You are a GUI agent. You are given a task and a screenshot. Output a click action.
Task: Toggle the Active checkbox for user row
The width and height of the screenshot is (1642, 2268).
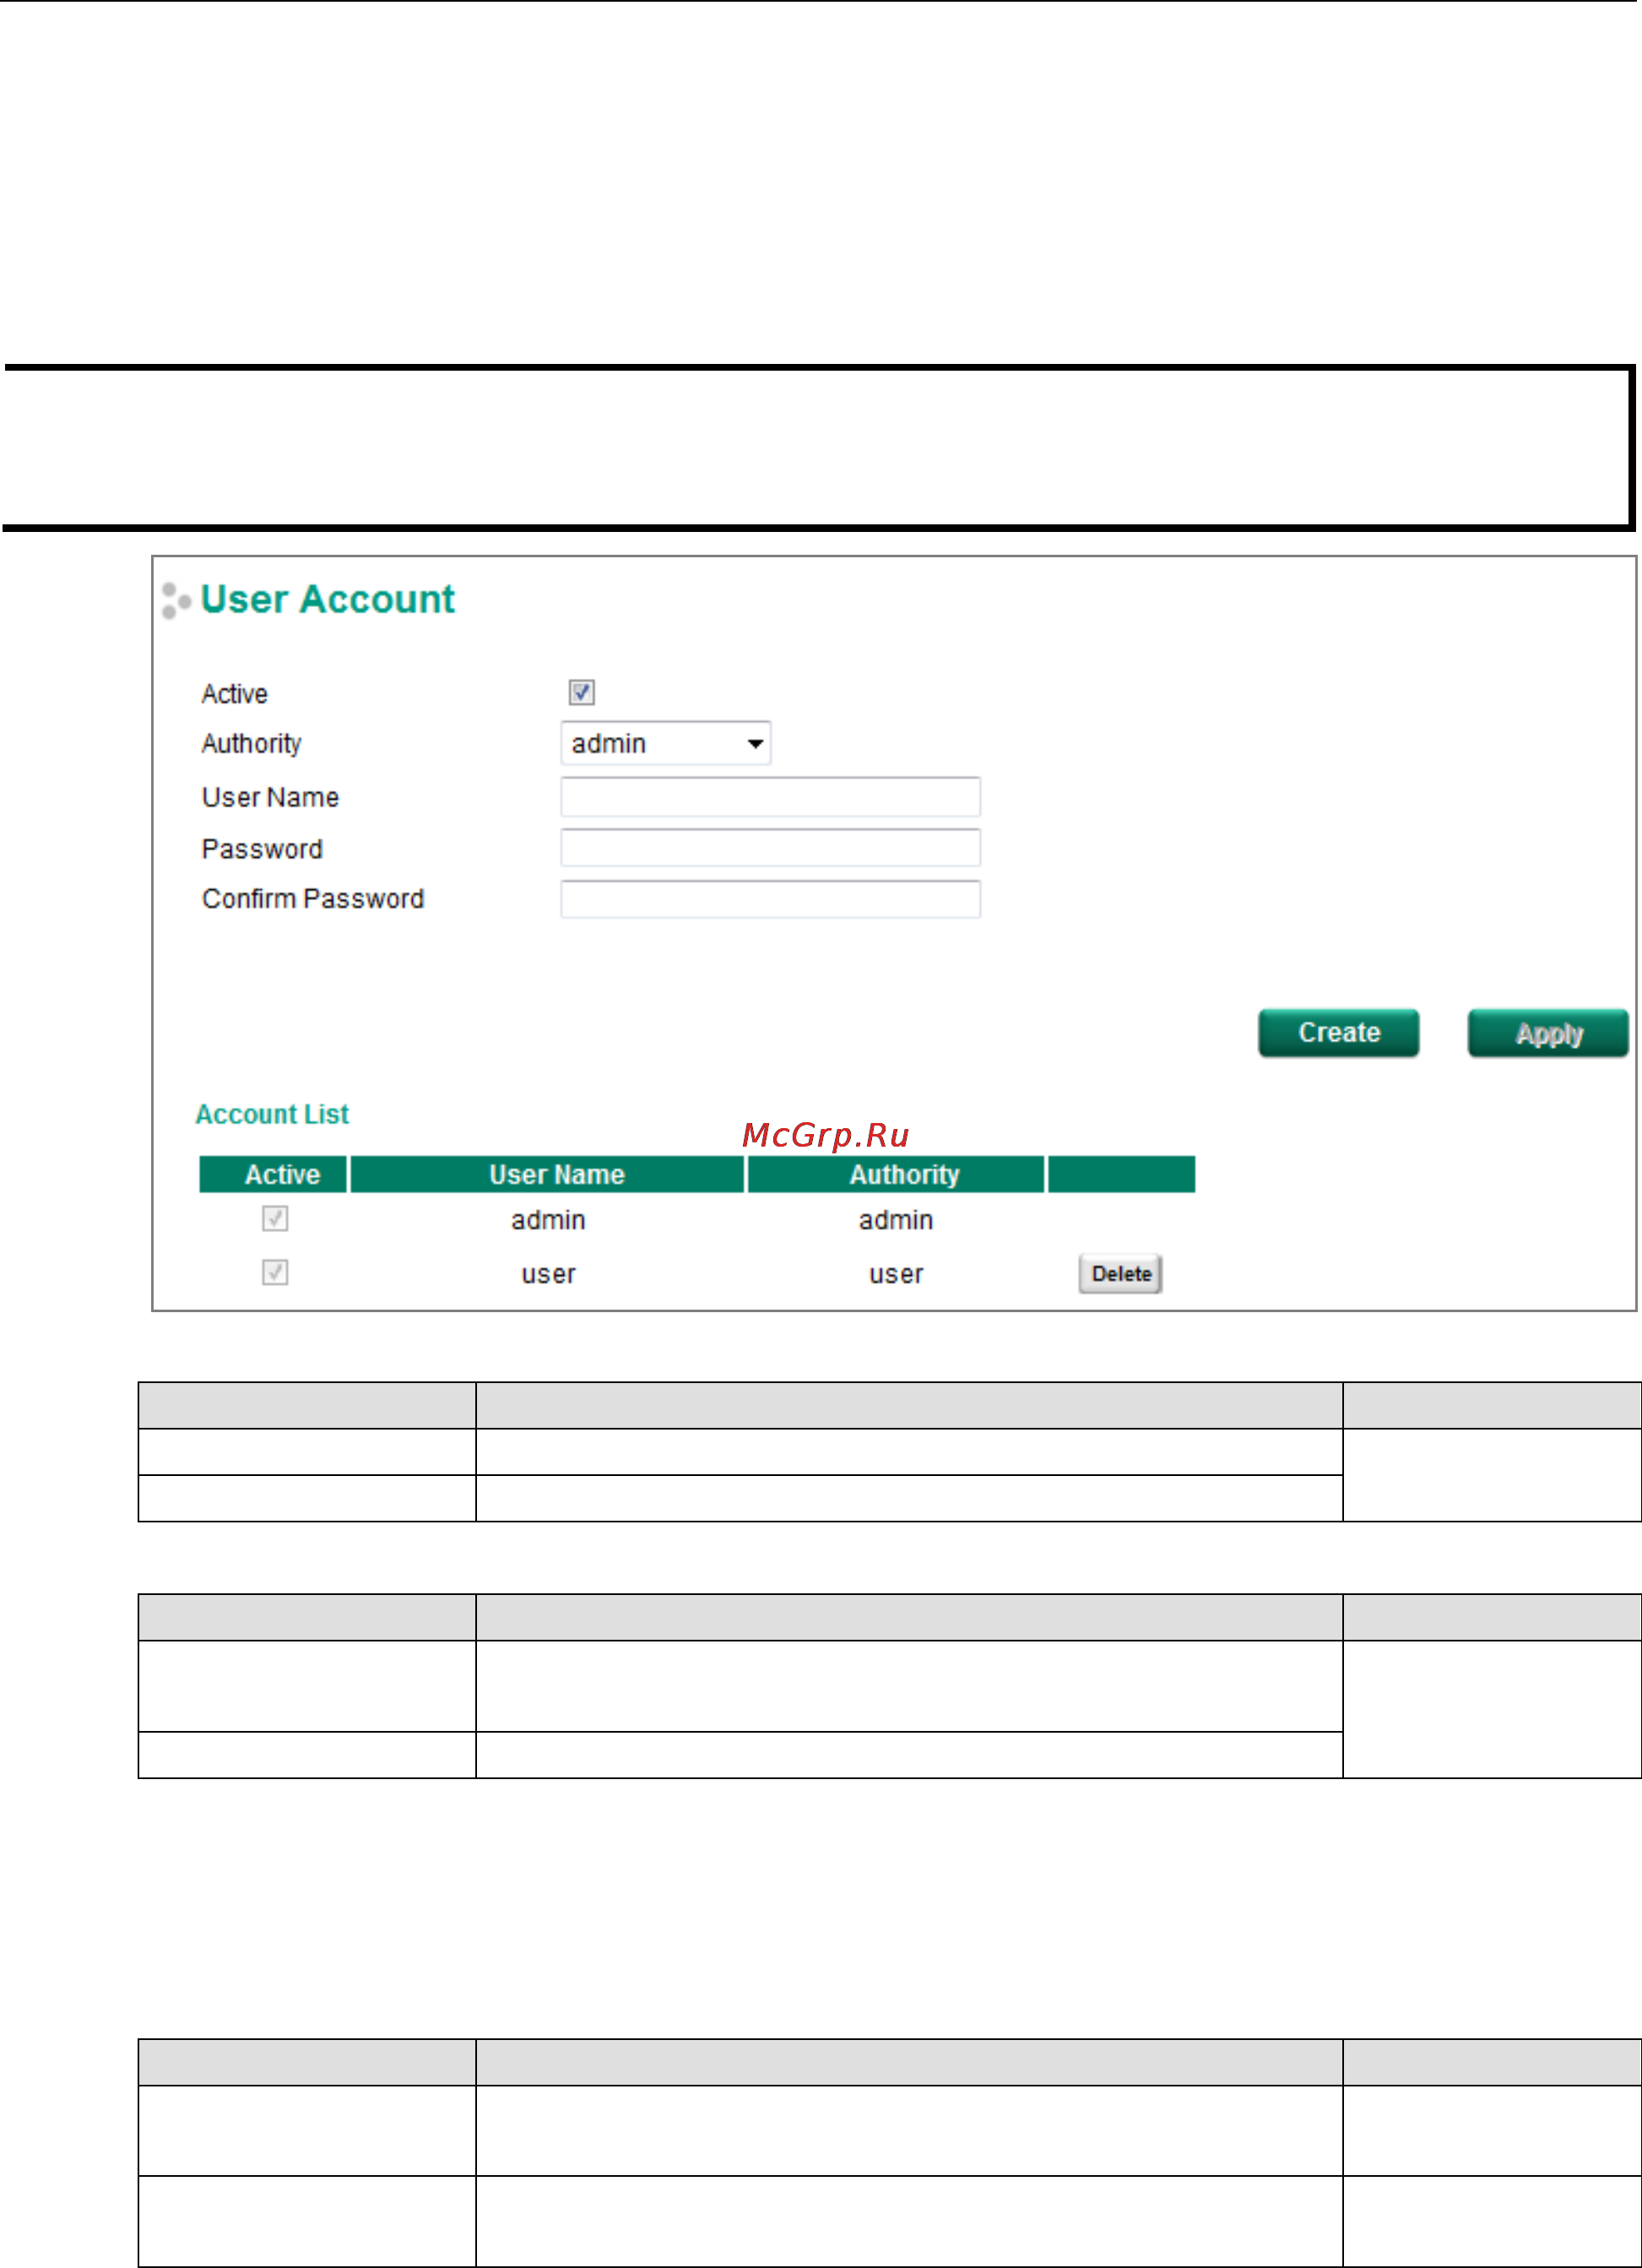pyautogui.click(x=275, y=1272)
